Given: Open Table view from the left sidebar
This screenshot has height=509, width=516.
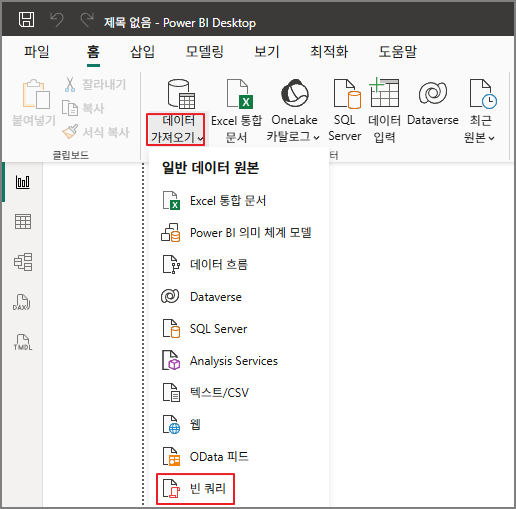Looking at the screenshot, I should [23, 222].
